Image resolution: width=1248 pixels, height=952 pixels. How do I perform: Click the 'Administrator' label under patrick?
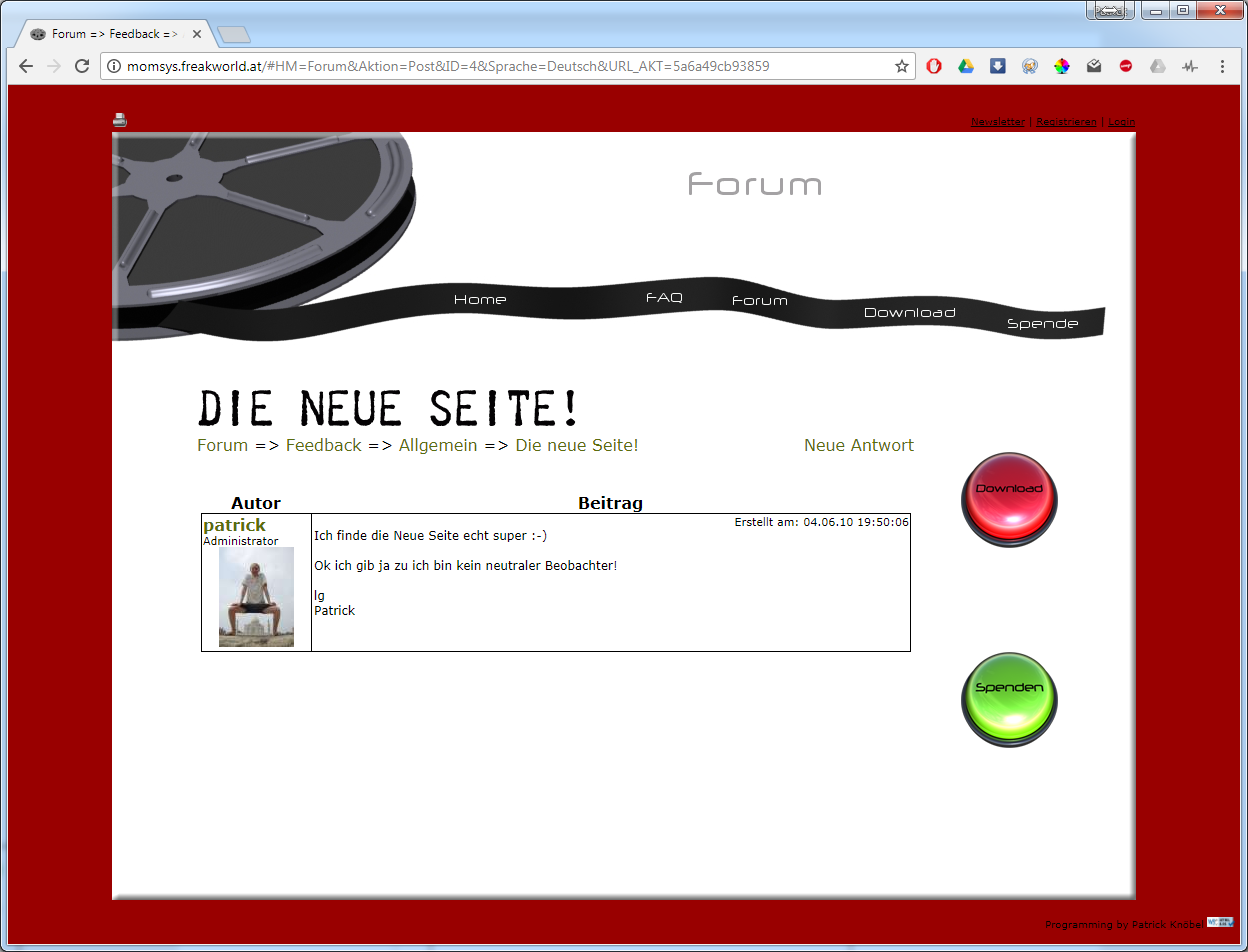(x=241, y=541)
